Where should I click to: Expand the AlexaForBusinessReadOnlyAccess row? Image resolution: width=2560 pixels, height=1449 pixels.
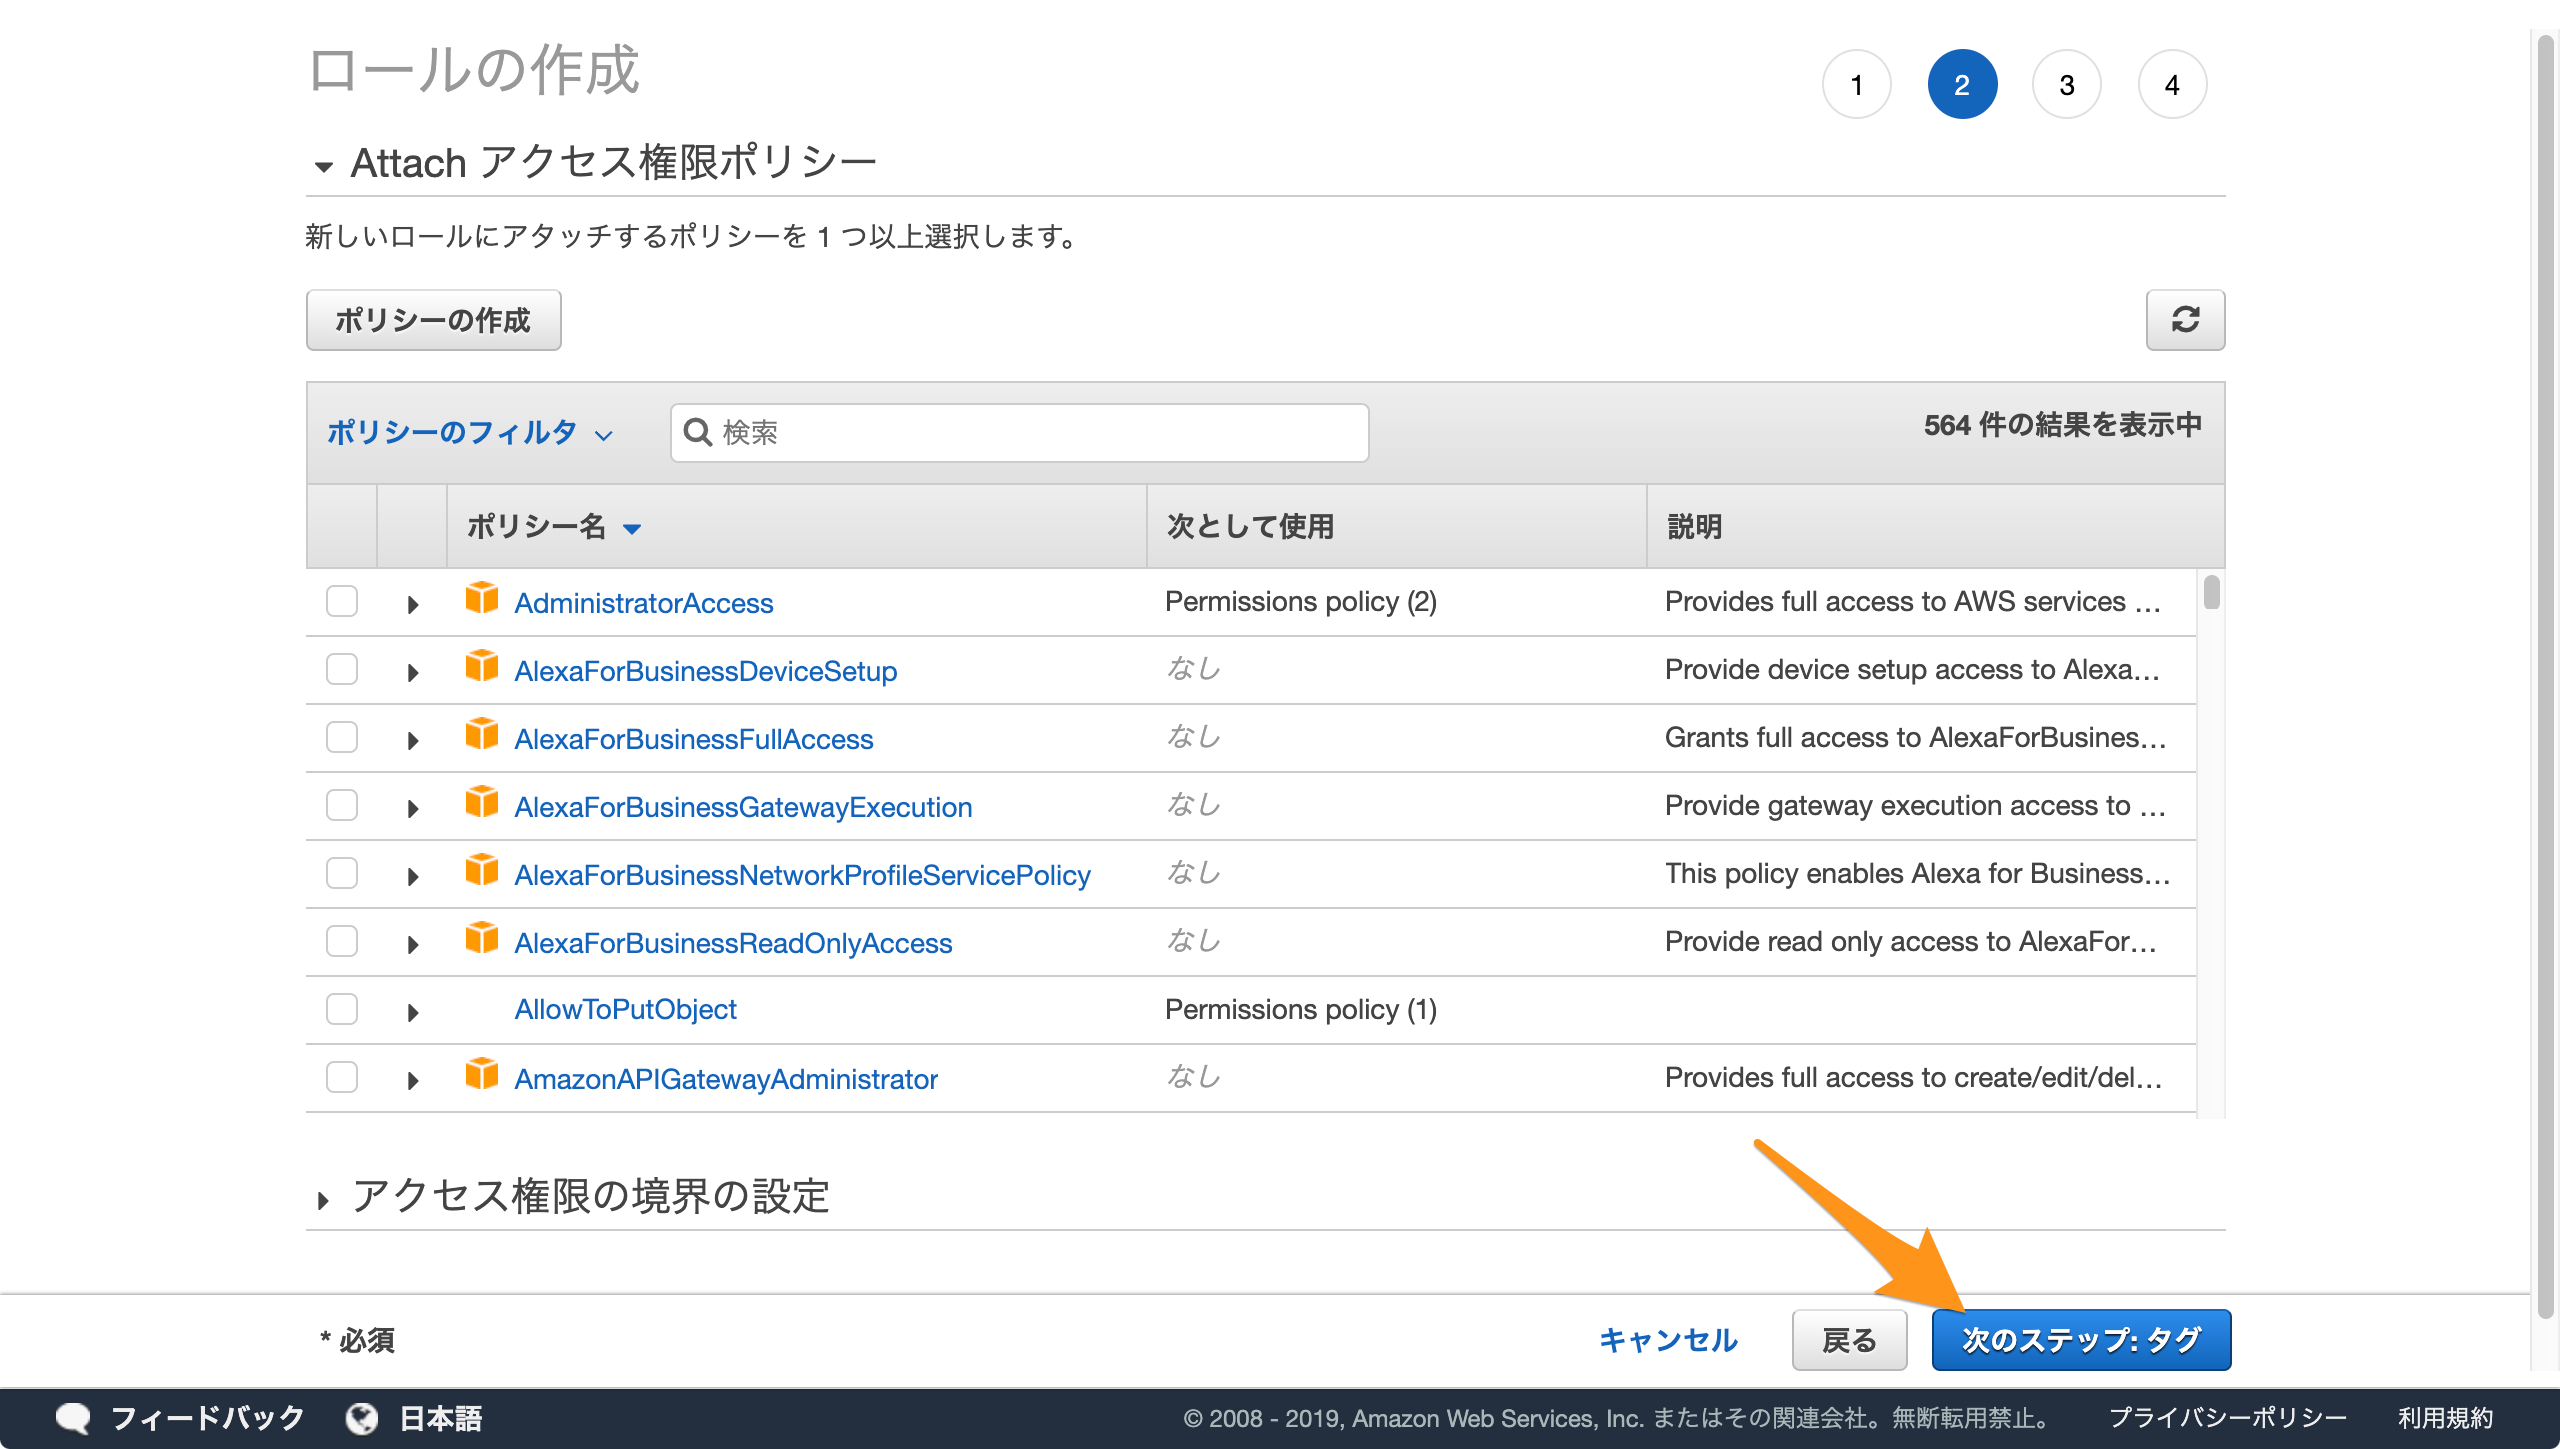[412, 944]
